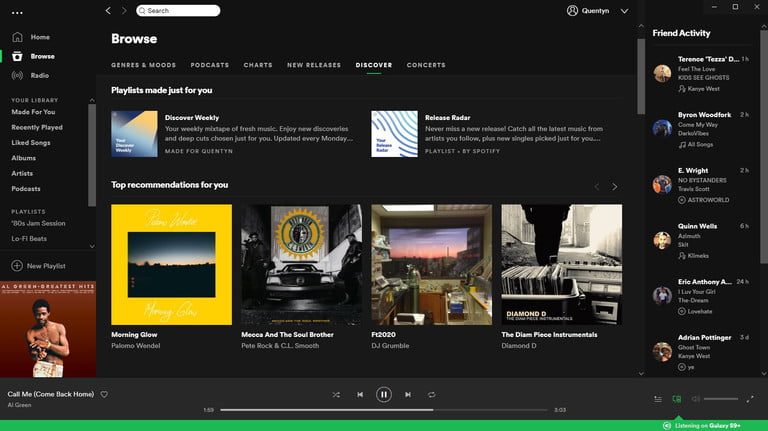
Task: Open the connect to device menu
Action: pyautogui.click(x=677, y=399)
